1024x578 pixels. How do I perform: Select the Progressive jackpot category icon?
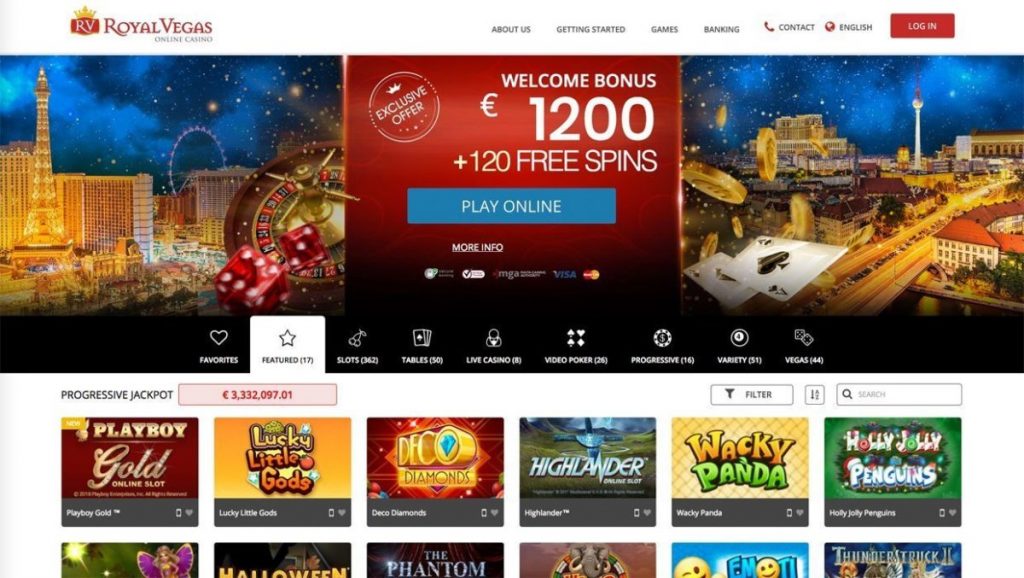coord(662,338)
